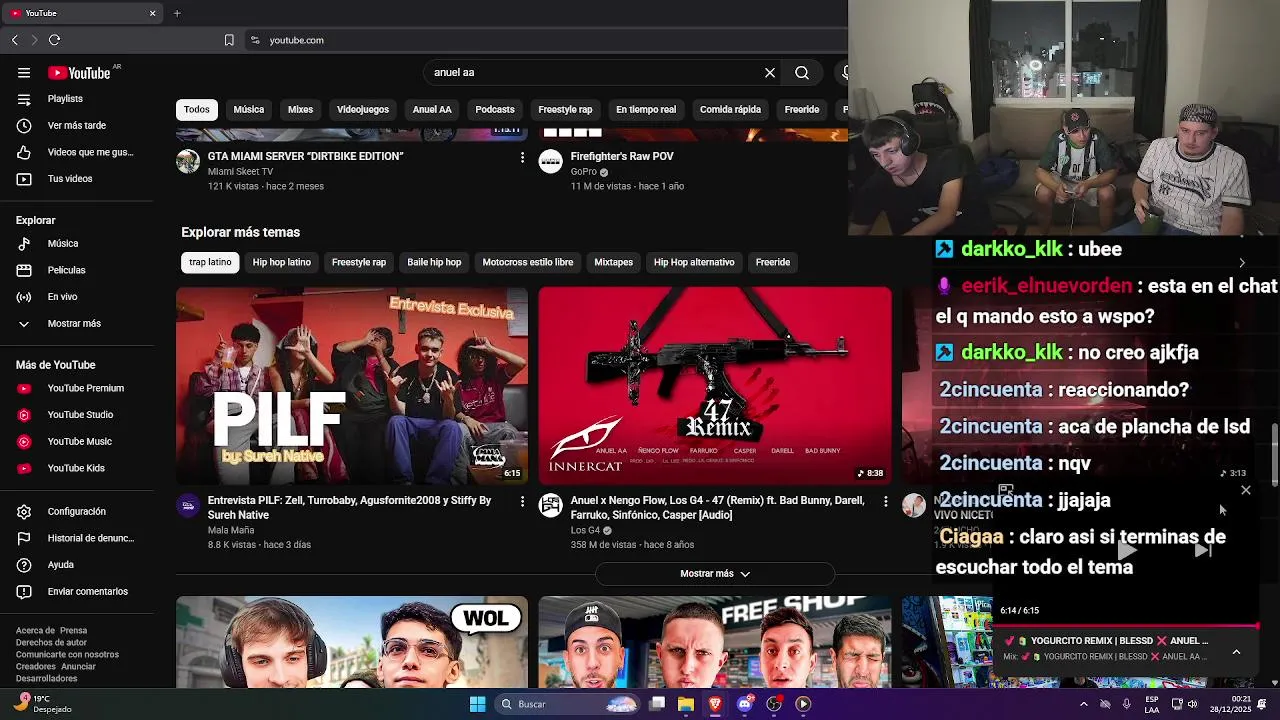
Task: Click the Los G4 channel avatar
Action: 551,506
